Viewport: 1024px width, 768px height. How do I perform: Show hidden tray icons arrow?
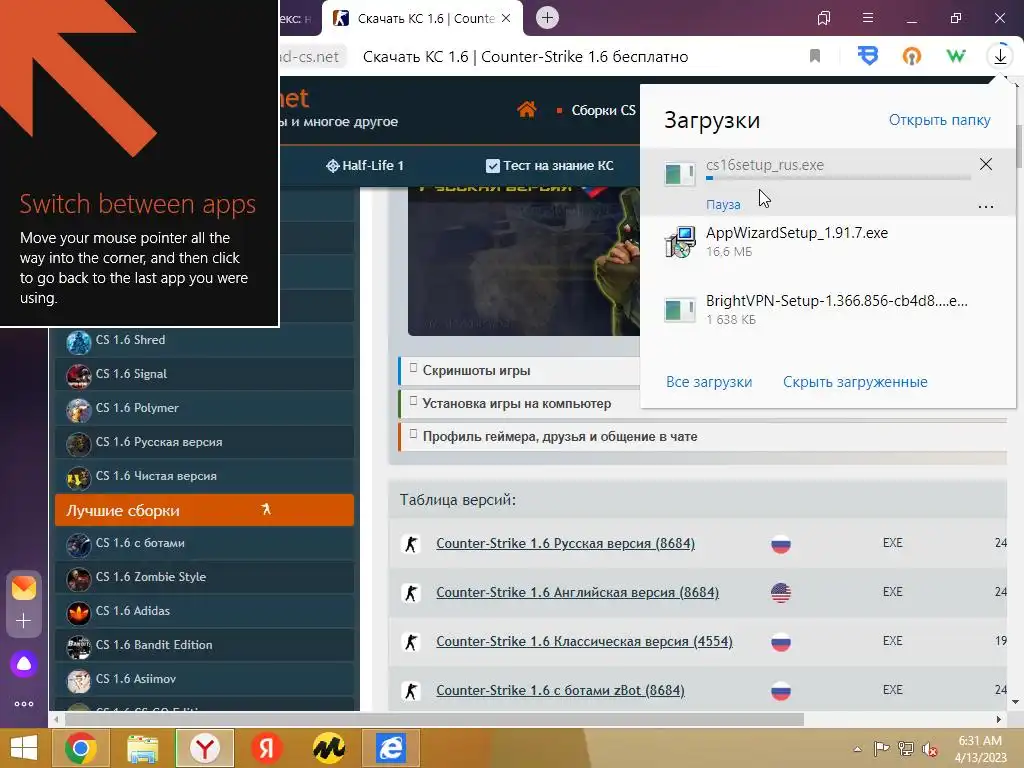click(x=857, y=748)
